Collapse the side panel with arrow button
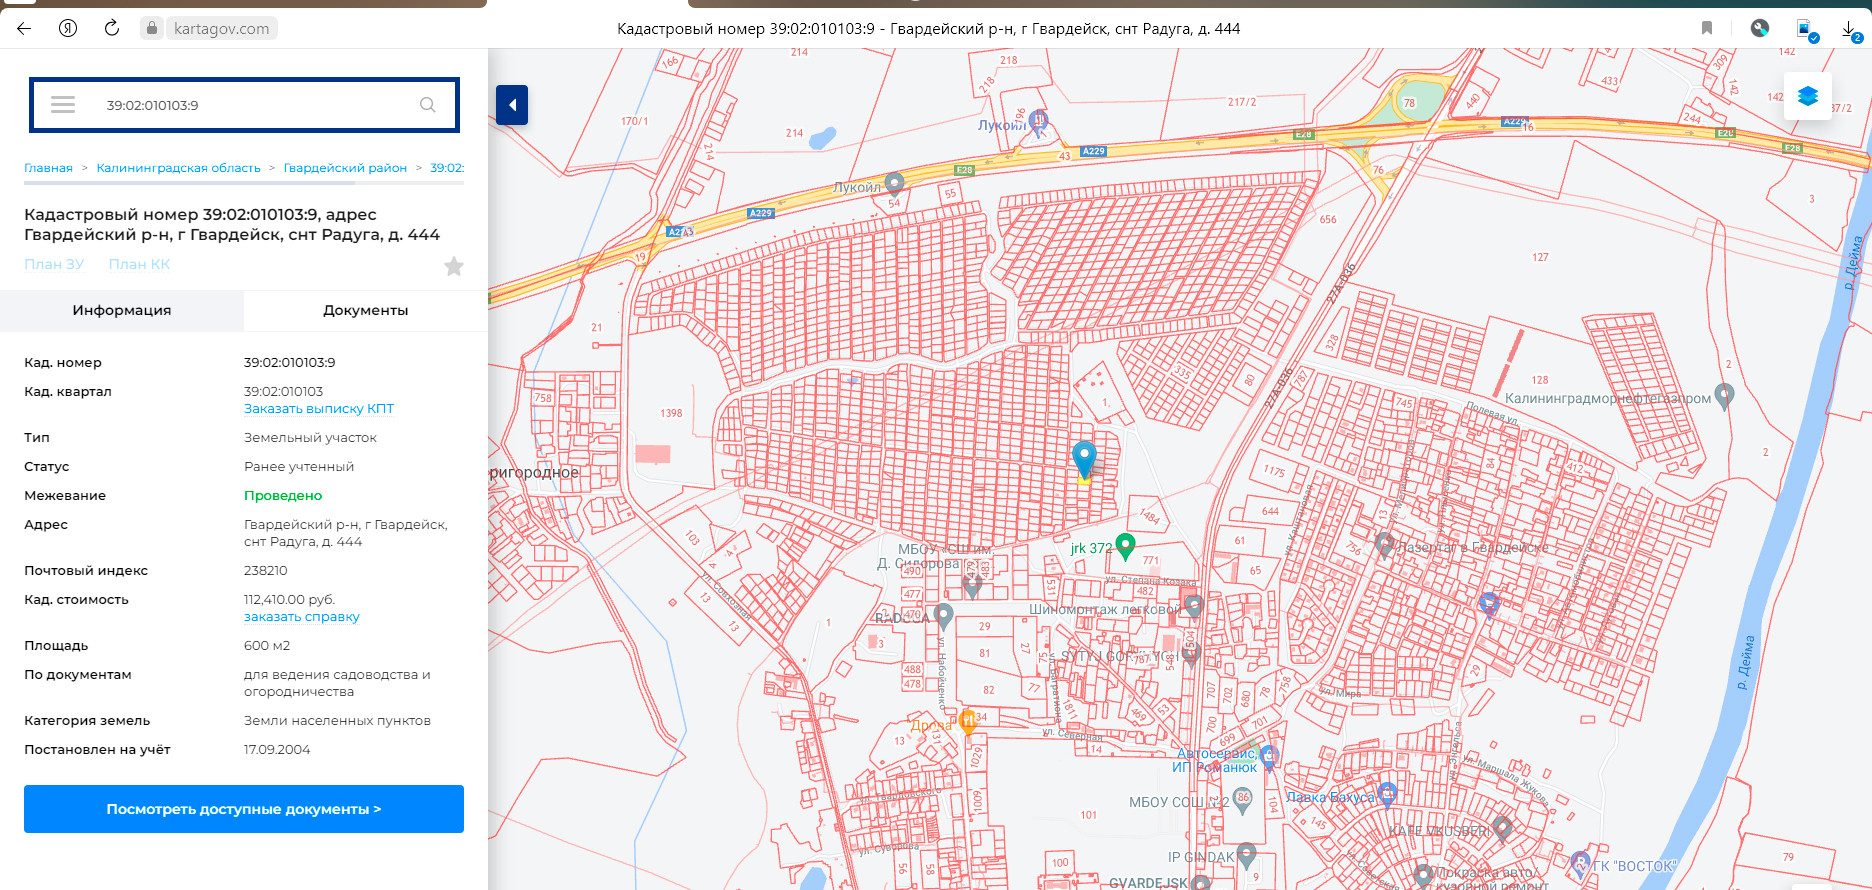 coord(512,105)
